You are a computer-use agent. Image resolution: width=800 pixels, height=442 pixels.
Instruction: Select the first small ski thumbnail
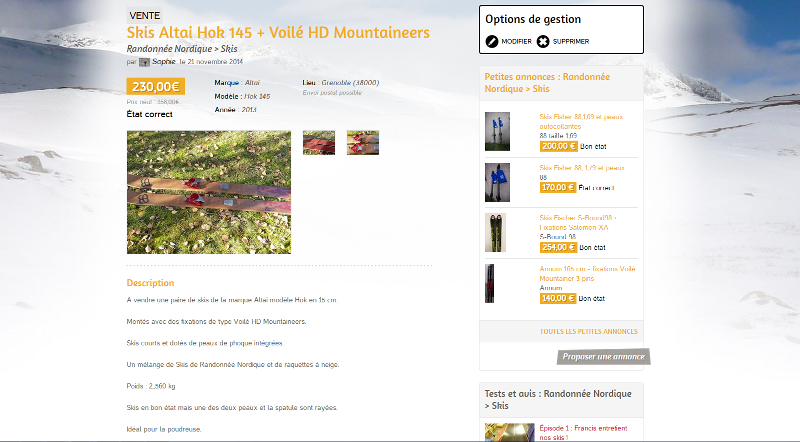tap(319, 142)
